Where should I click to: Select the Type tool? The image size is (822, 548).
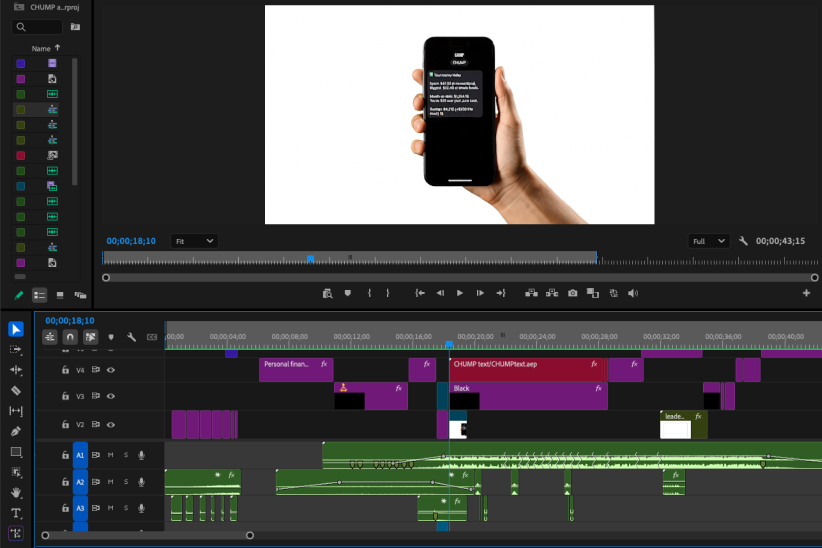coord(16,513)
